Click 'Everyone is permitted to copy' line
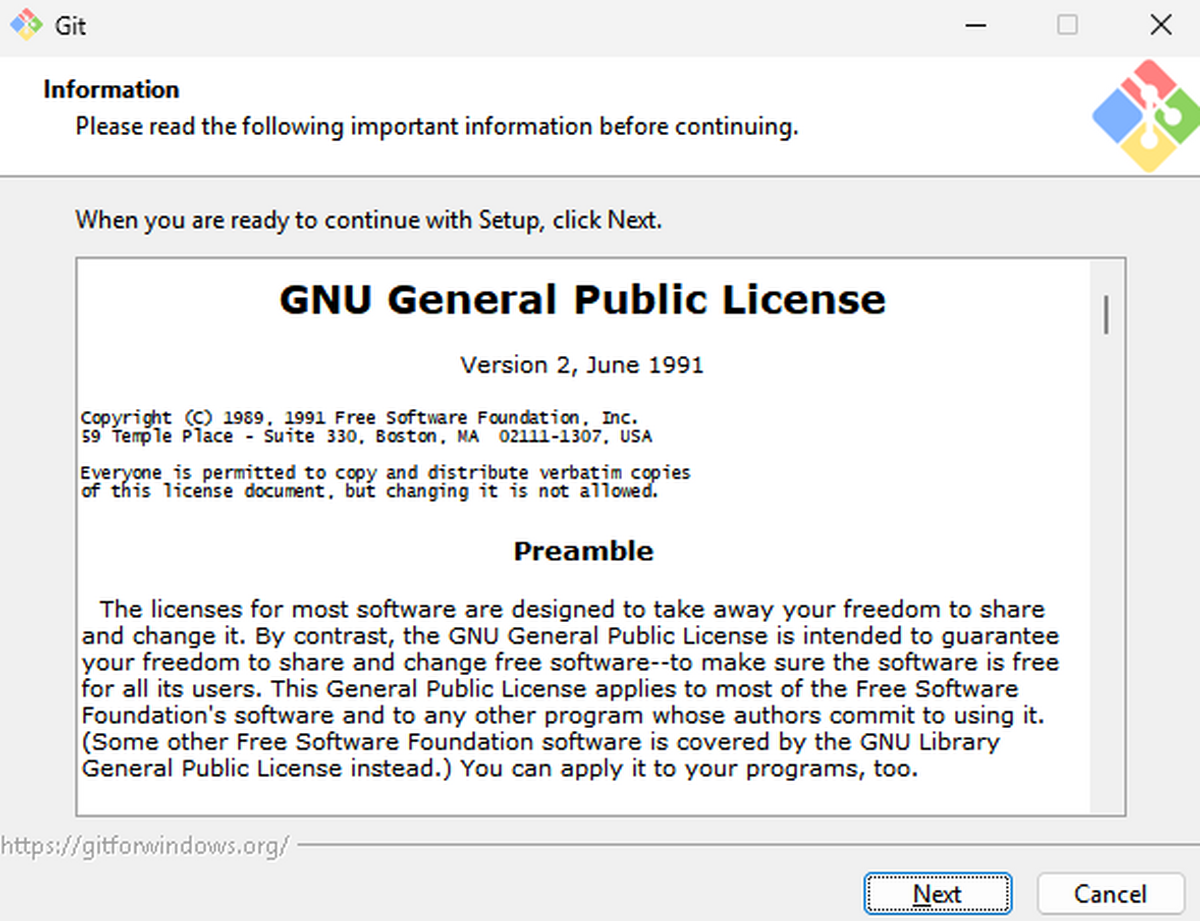 coord(385,472)
